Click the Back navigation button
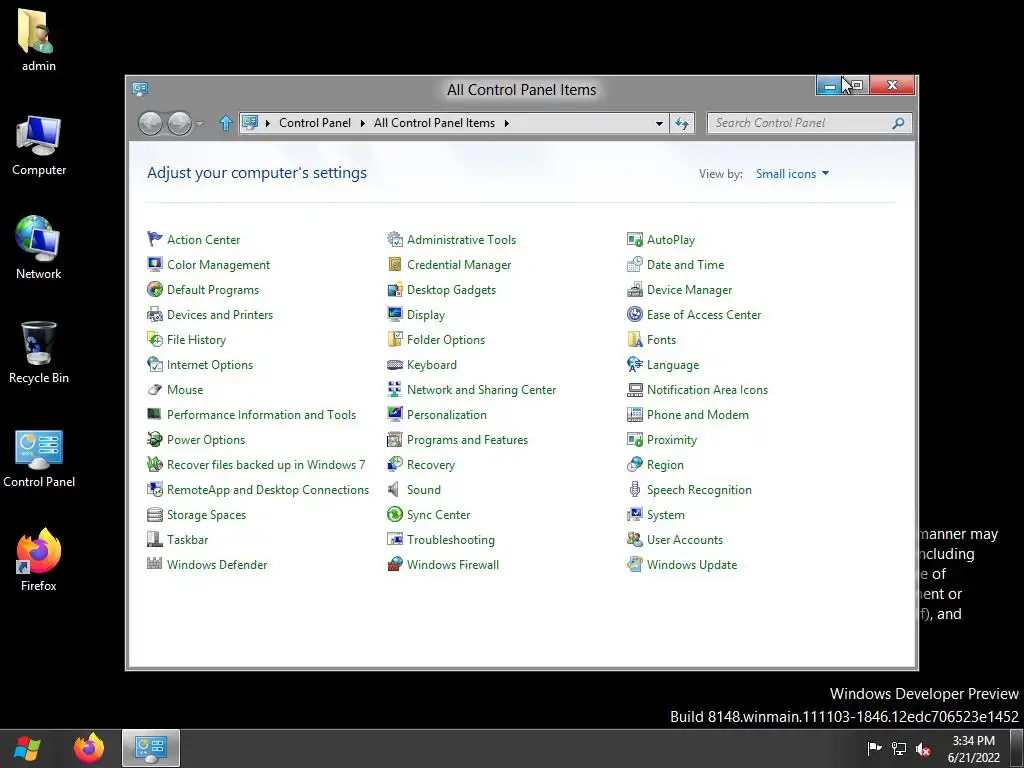The width and height of the screenshot is (1024, 768). 150,123
